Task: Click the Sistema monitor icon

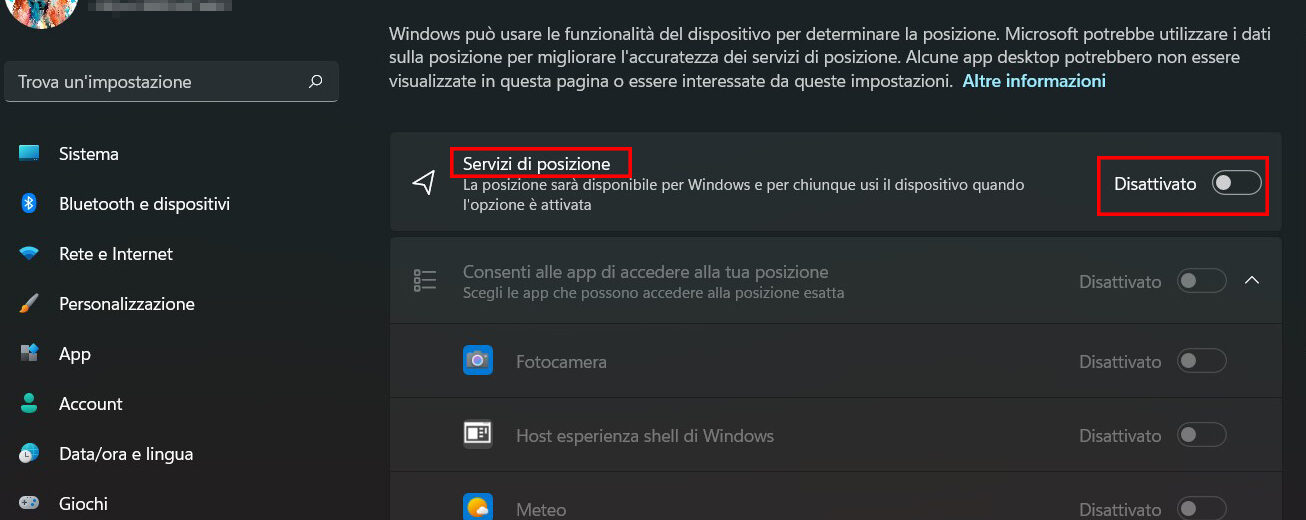Action: tap(29, 154)
